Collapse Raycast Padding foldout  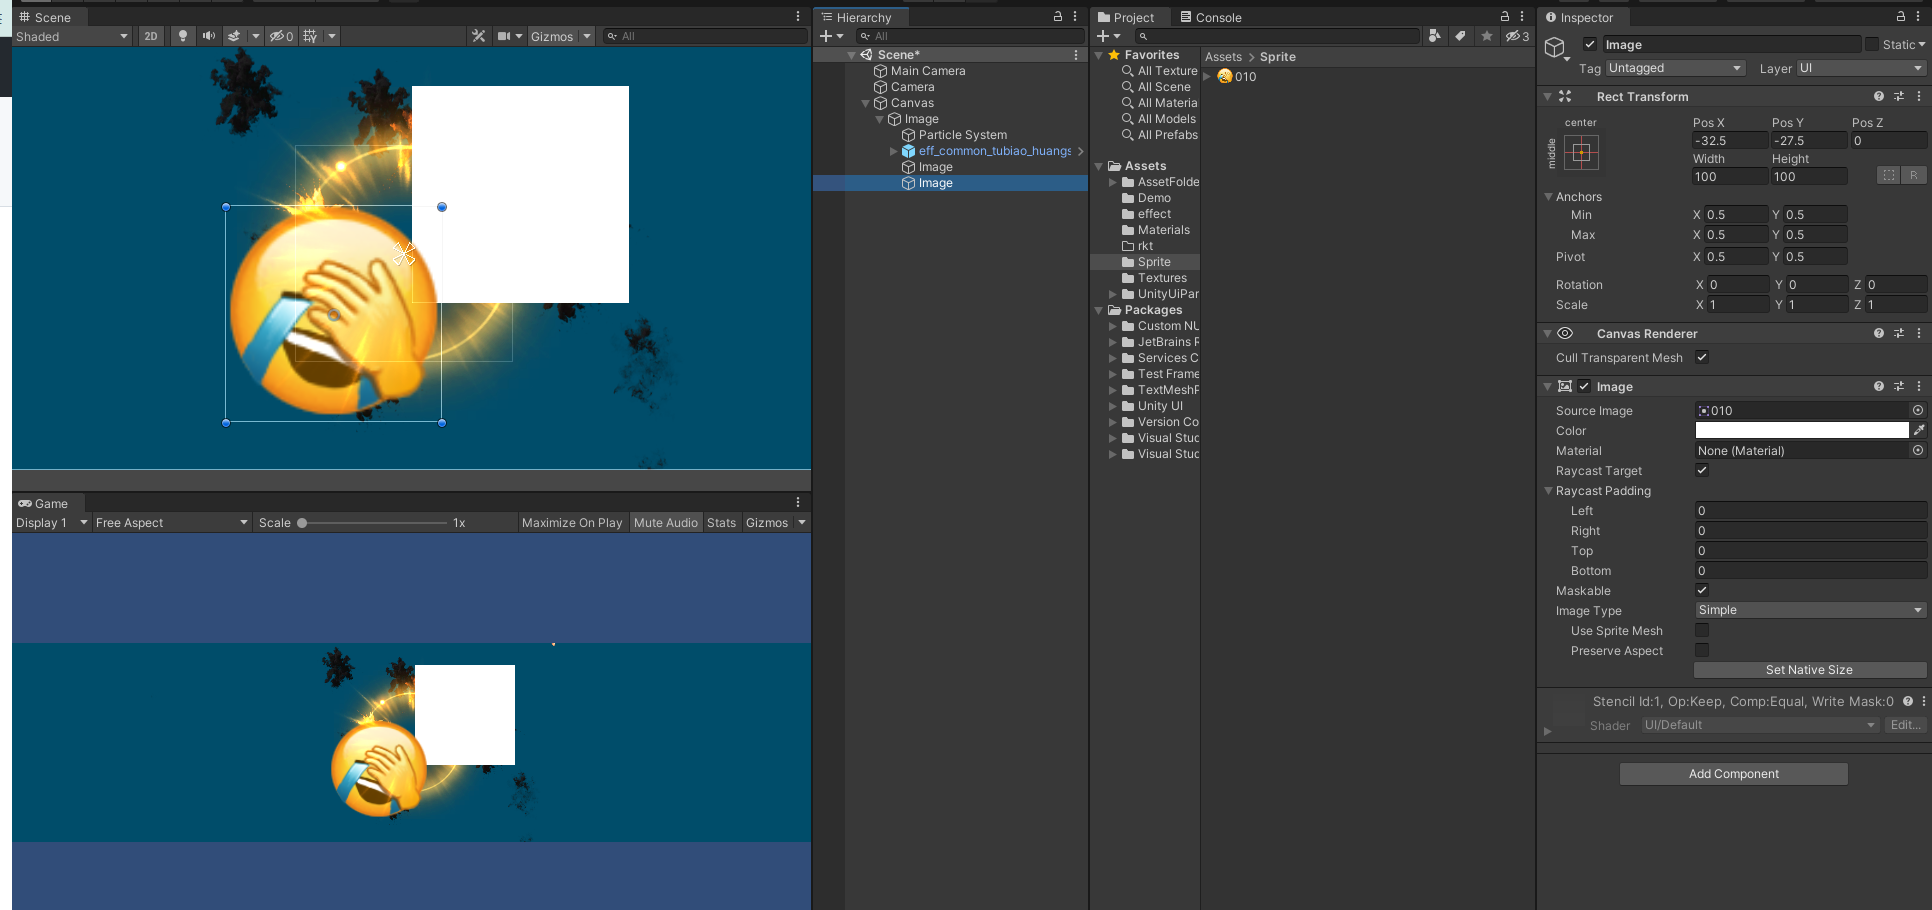pos(1549,491)
